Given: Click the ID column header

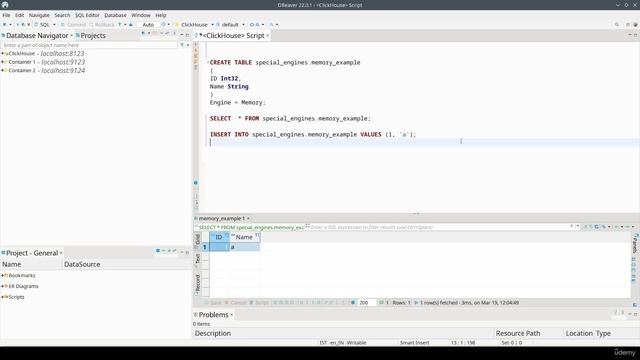Looking at the screenshot, I should [x=219, y=237].
